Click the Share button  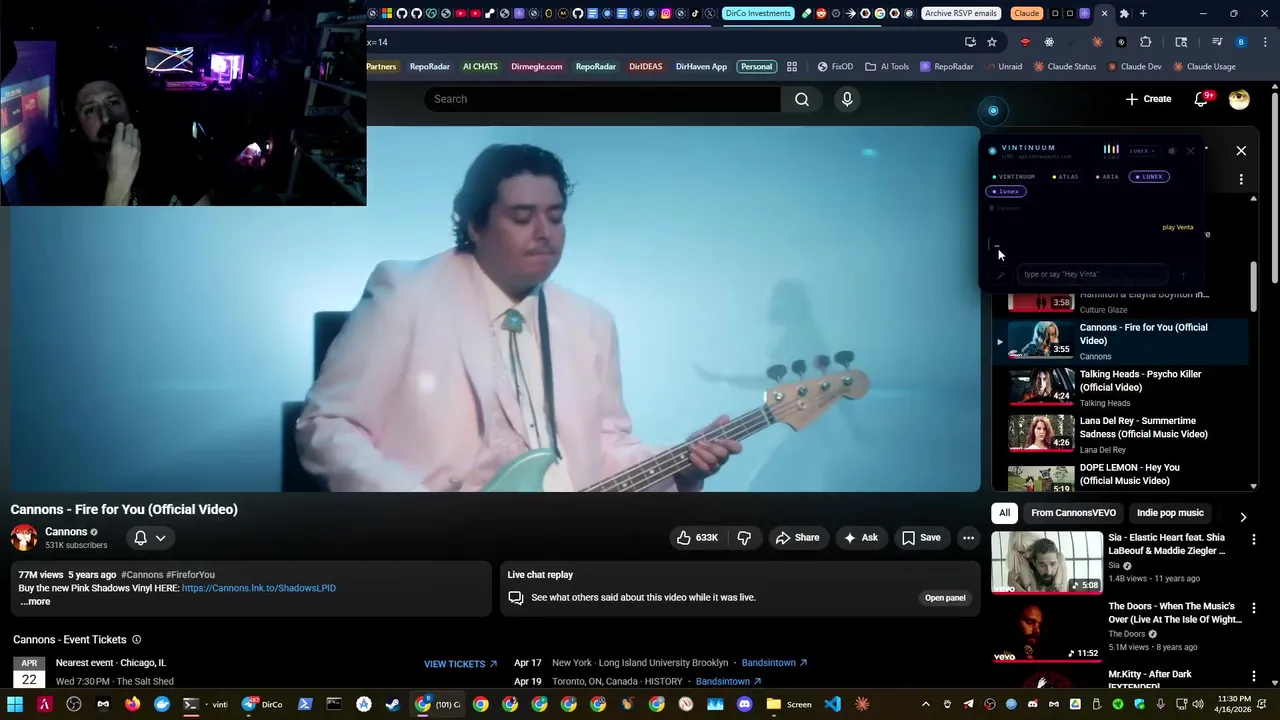797,538
